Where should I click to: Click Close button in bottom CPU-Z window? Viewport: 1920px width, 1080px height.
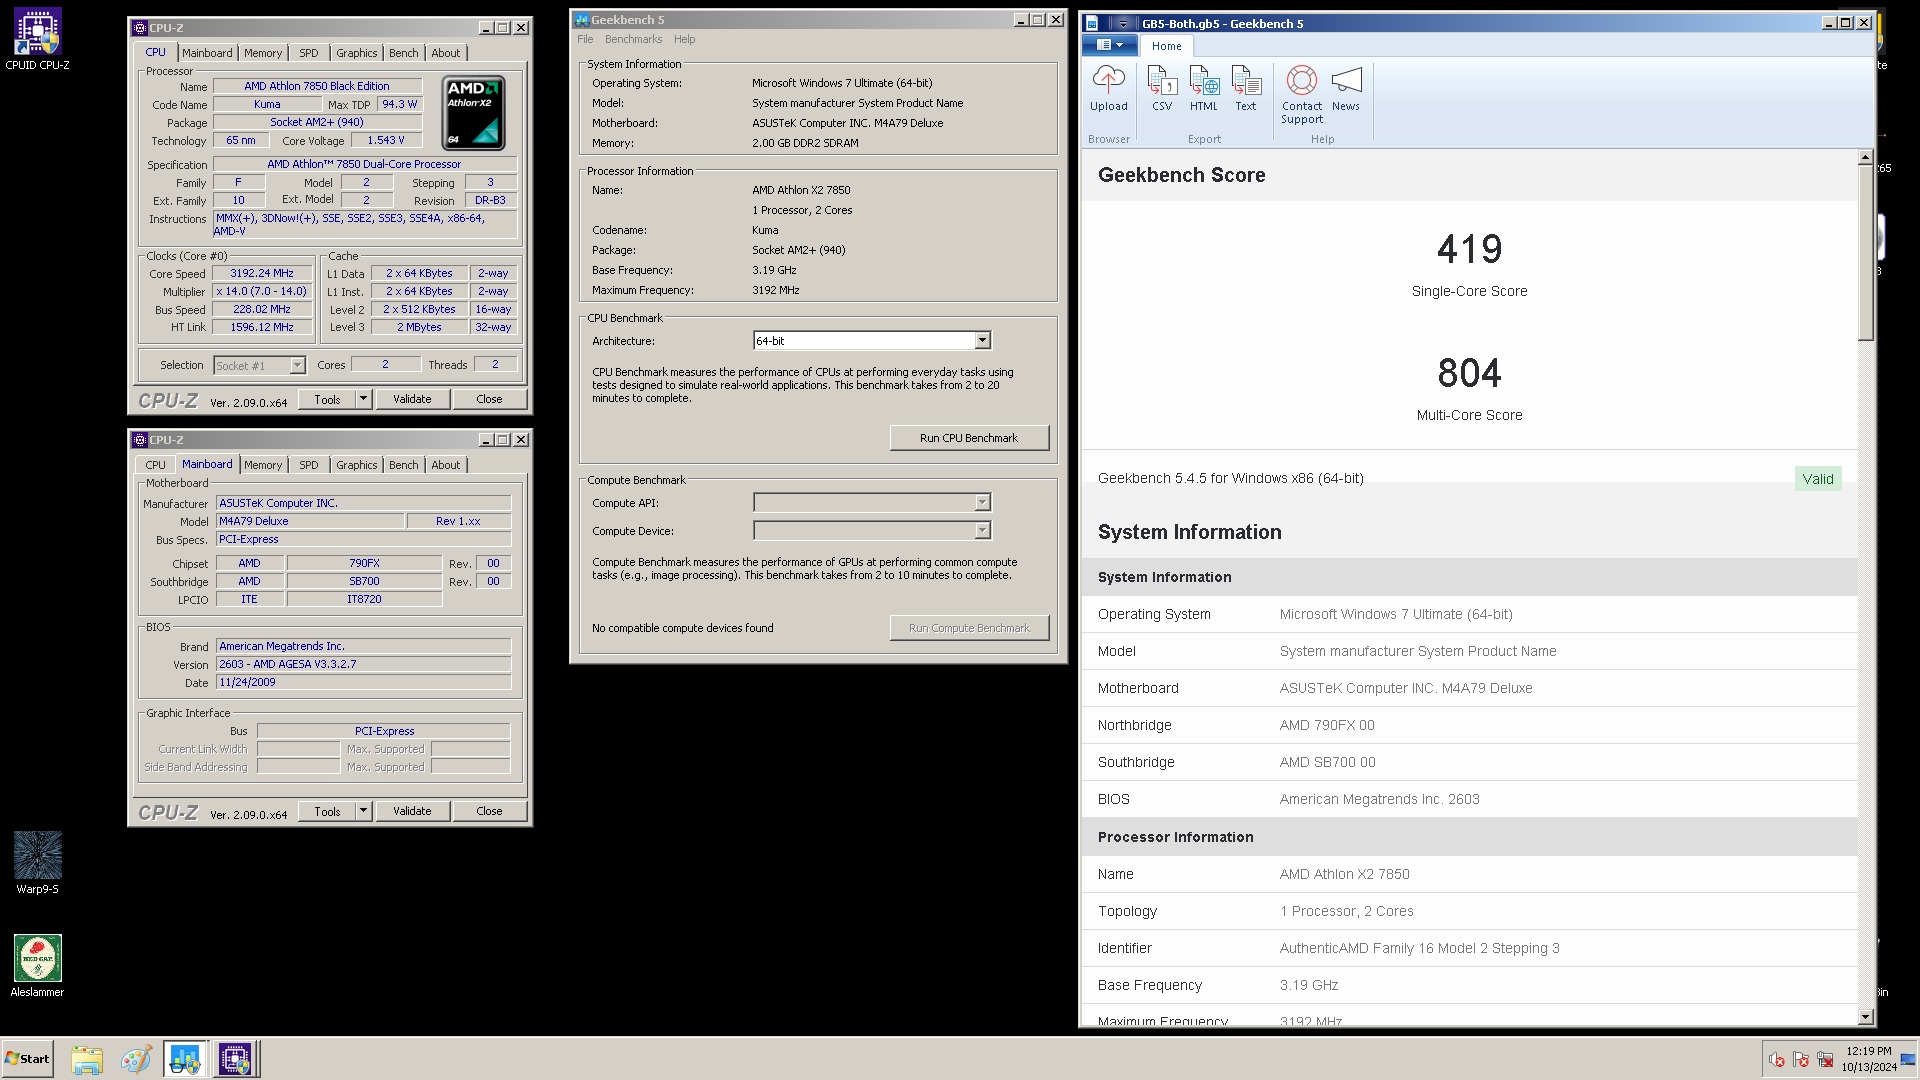tap(489, 811)
